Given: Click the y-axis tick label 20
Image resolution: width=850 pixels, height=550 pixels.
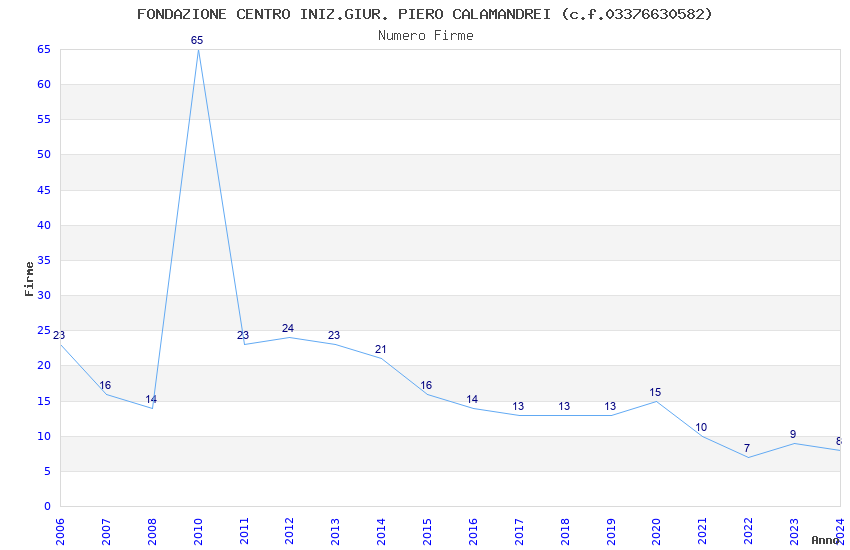Looking at the screenshot, I should click(x=44, y=365).
